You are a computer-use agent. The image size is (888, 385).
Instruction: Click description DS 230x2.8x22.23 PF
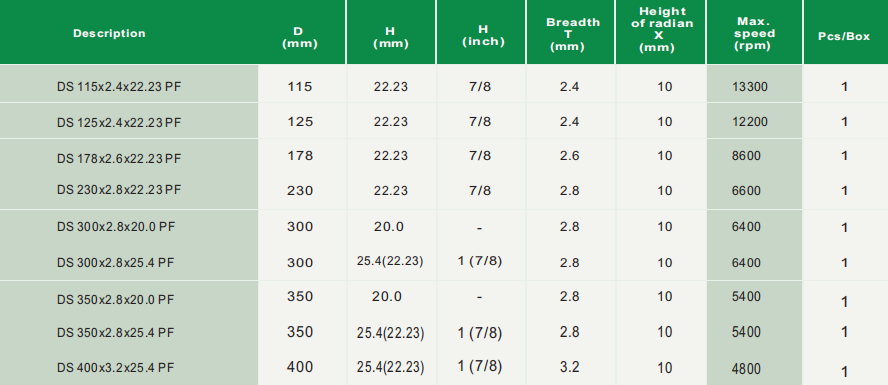tap(119, 190)
